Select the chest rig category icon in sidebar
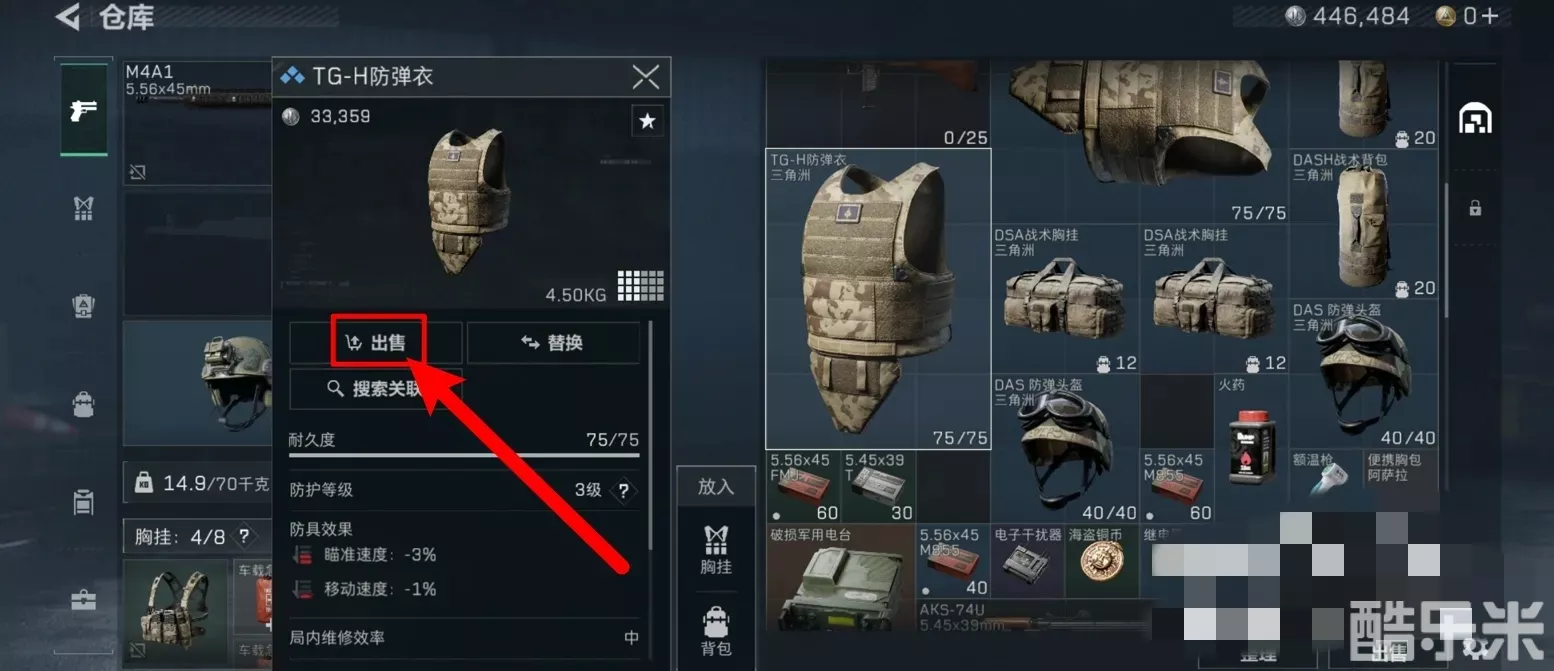The width and height of the screenshot is (1554, 671). point(84,208)
